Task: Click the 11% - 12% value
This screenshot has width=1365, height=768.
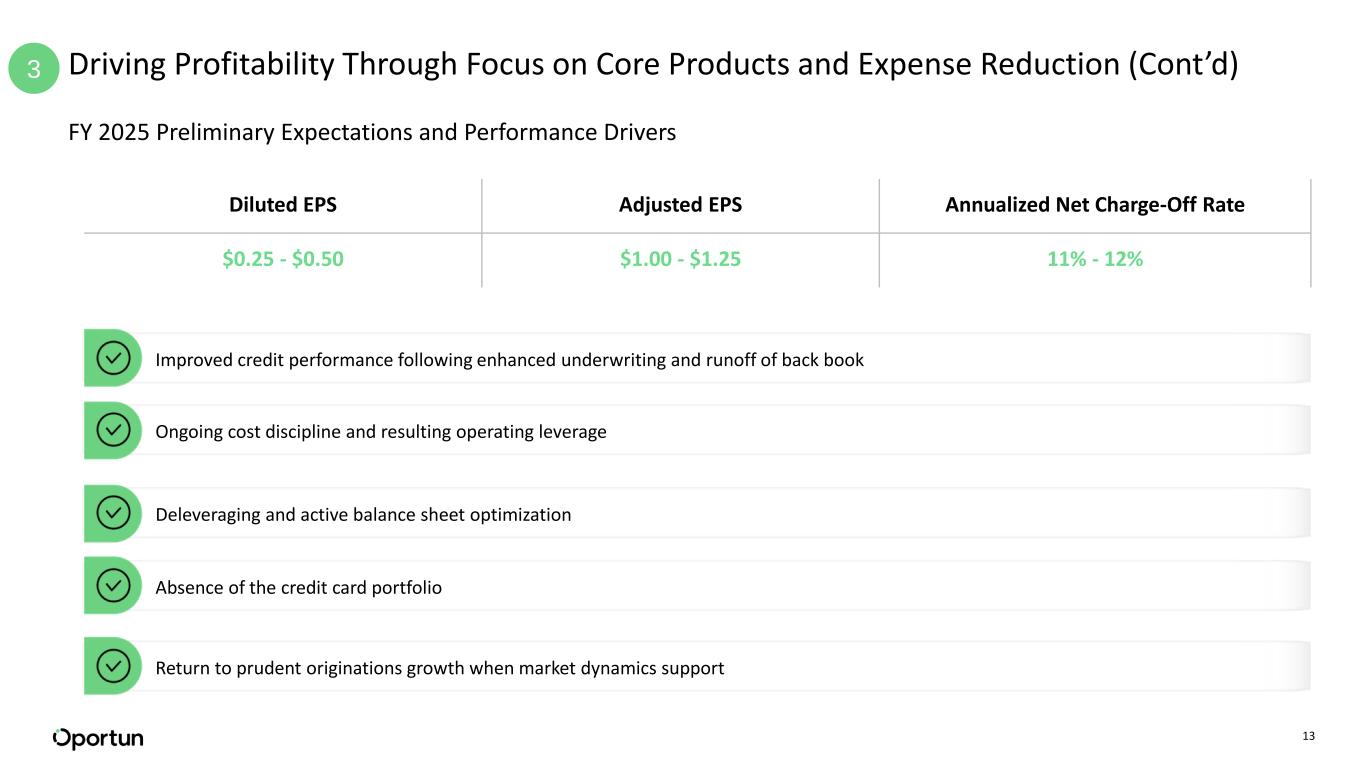Action: click(x=1094, y=259)
